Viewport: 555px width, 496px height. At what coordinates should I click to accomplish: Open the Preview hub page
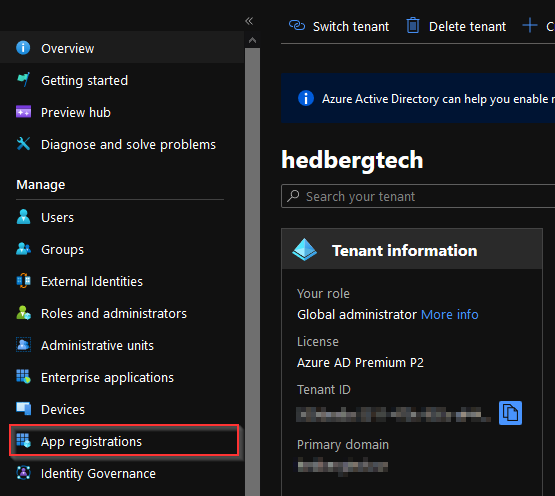(x=122, y=112)
